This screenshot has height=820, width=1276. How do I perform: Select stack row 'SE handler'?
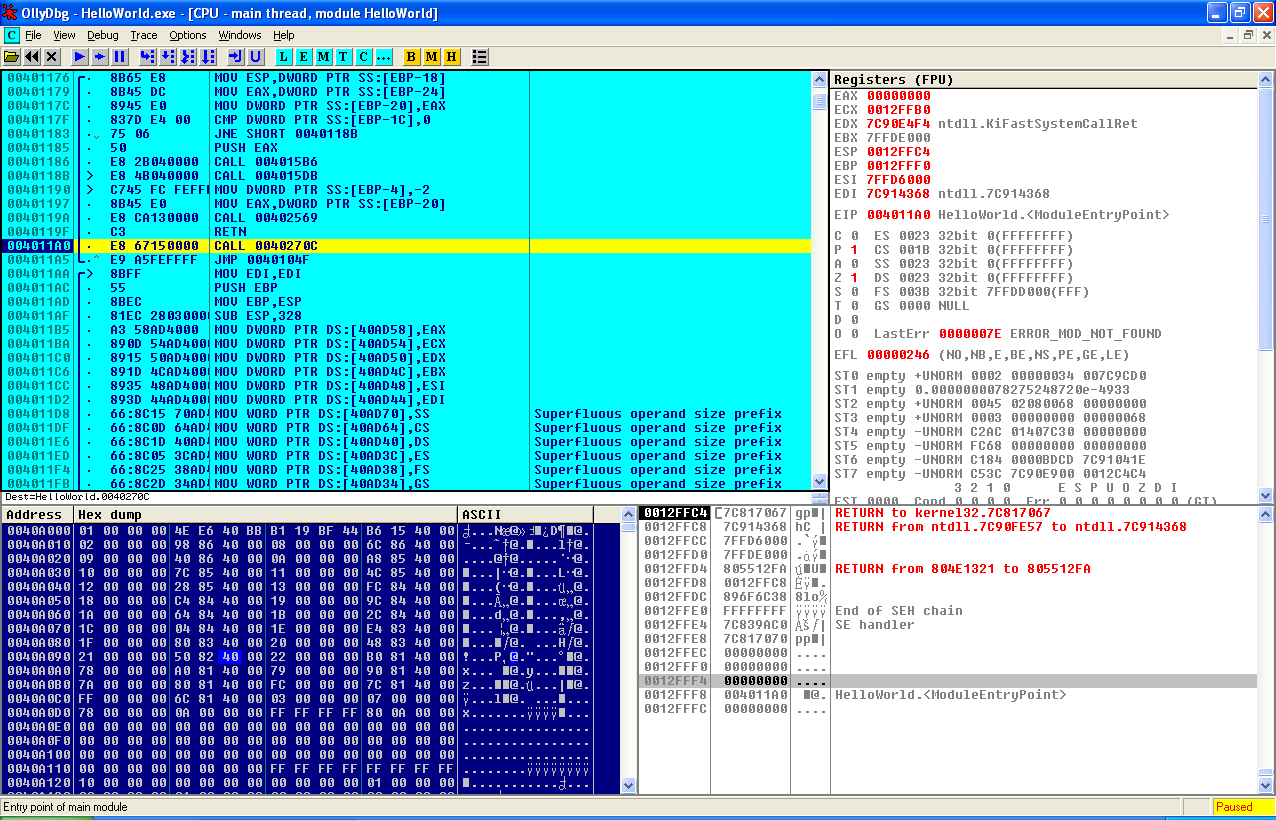click(874, 625)
